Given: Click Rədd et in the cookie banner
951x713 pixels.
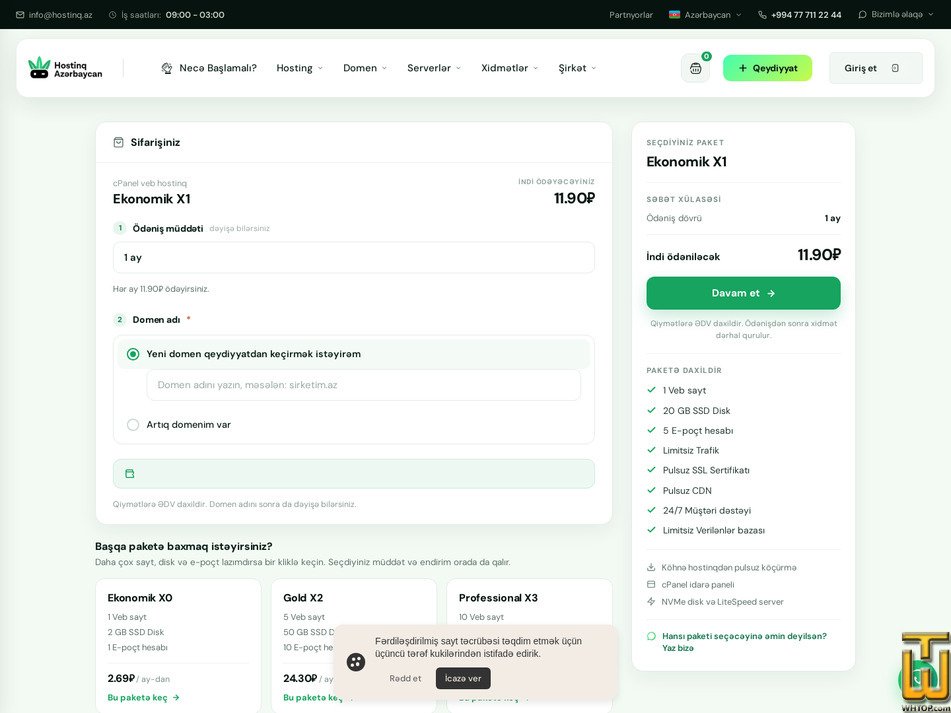Looking at the screenshot, I should pos(405,678).
